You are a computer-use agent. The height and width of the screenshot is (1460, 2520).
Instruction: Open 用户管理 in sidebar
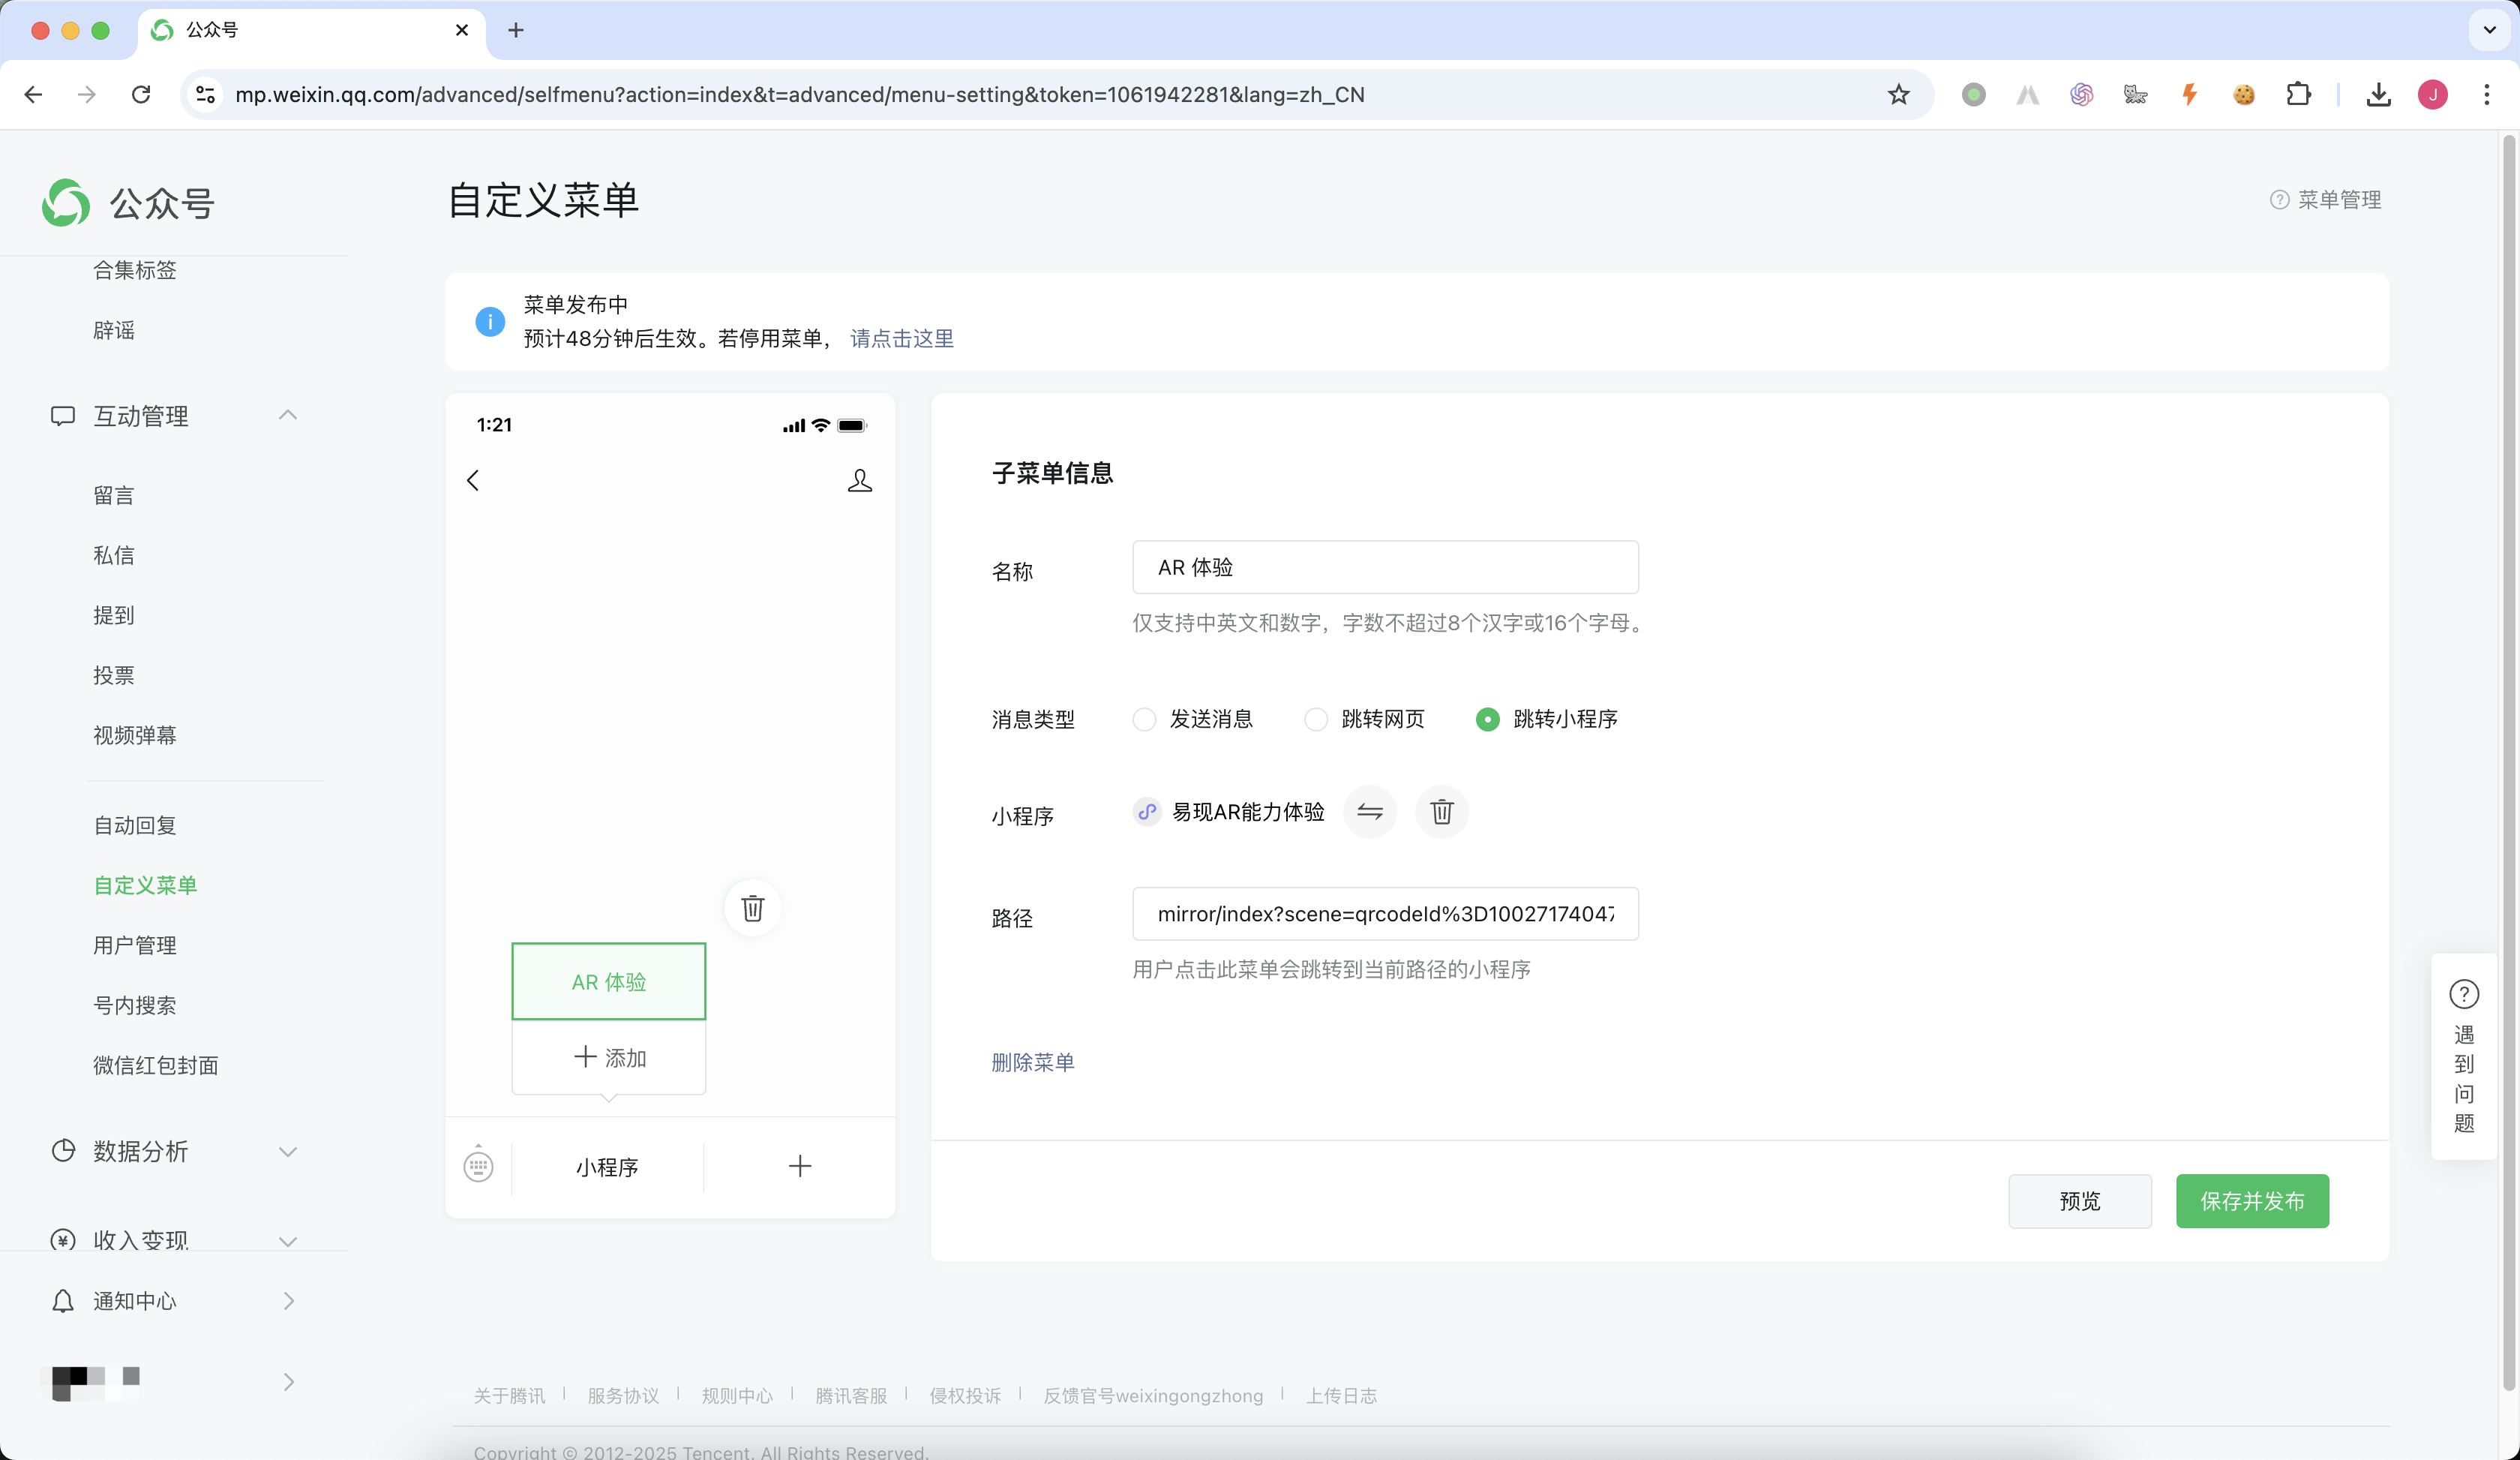135,945
